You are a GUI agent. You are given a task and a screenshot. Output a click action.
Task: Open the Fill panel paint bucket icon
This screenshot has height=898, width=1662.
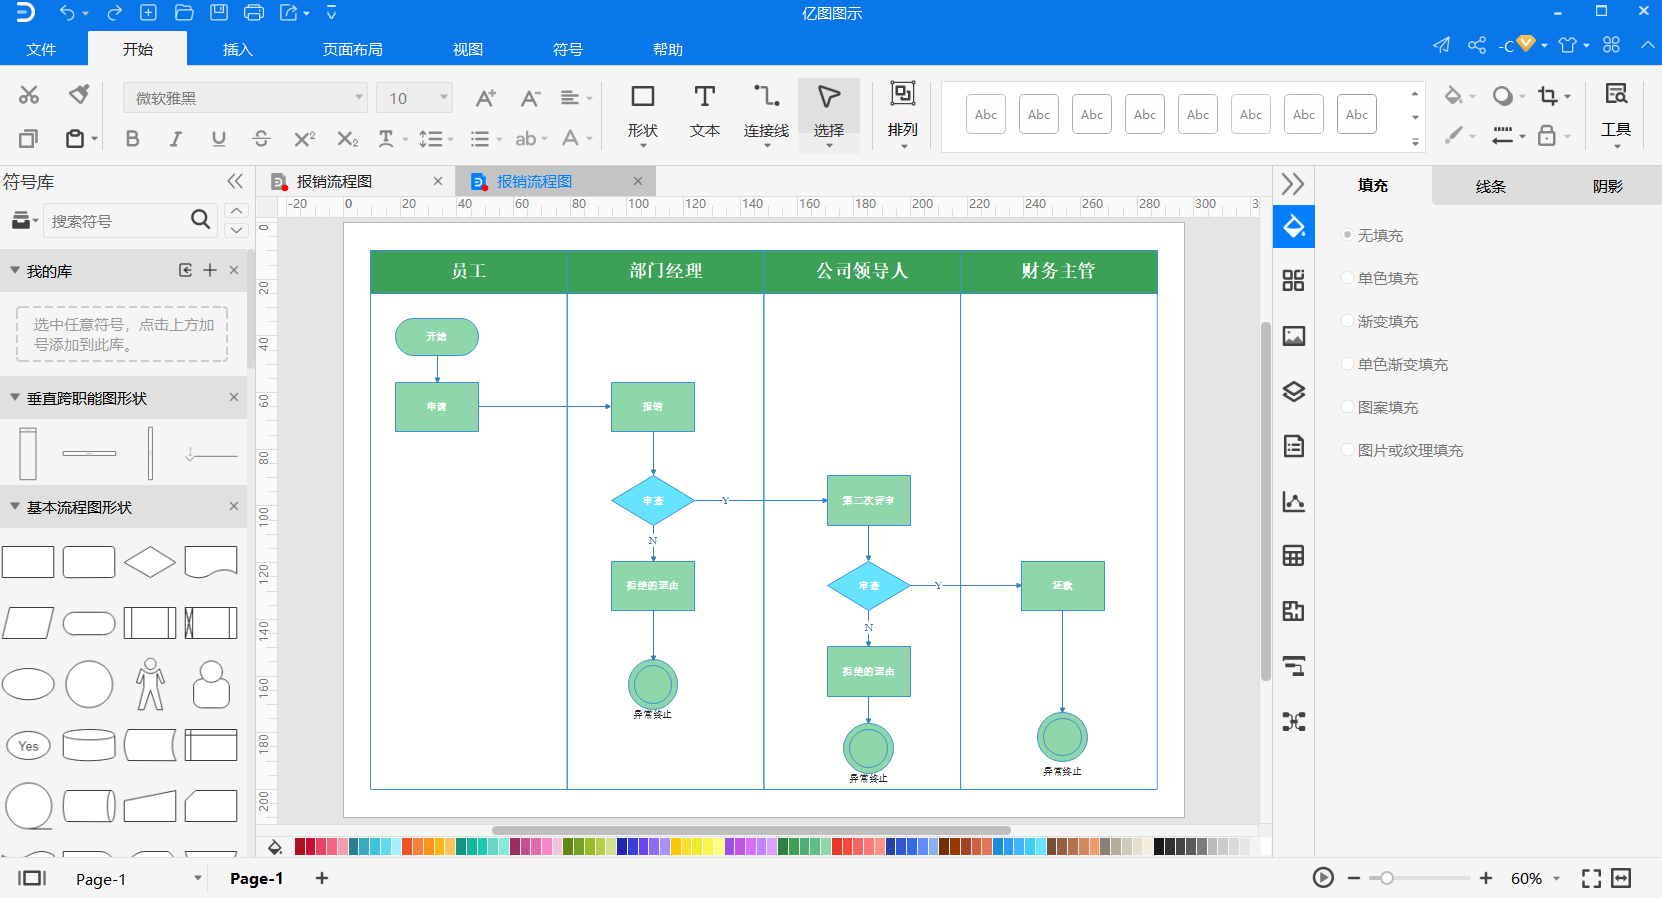[x=1294, y=226]
